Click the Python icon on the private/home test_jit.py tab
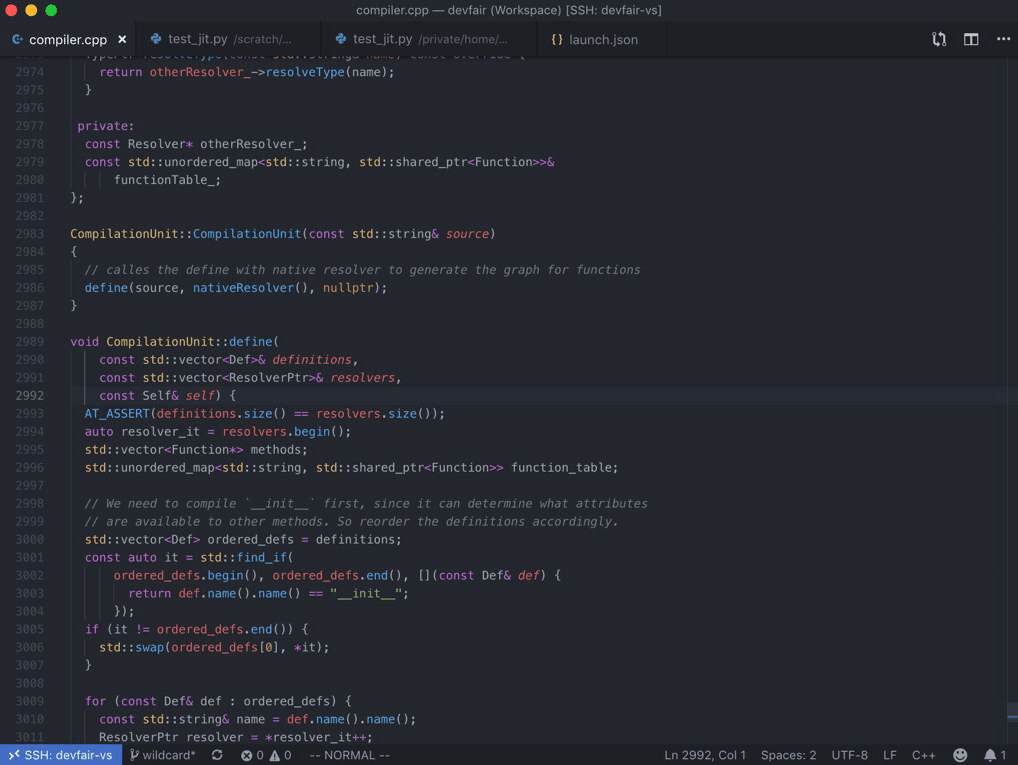Image resolution: width=1018 pixels, height=765 pixels. click(341, 39)
